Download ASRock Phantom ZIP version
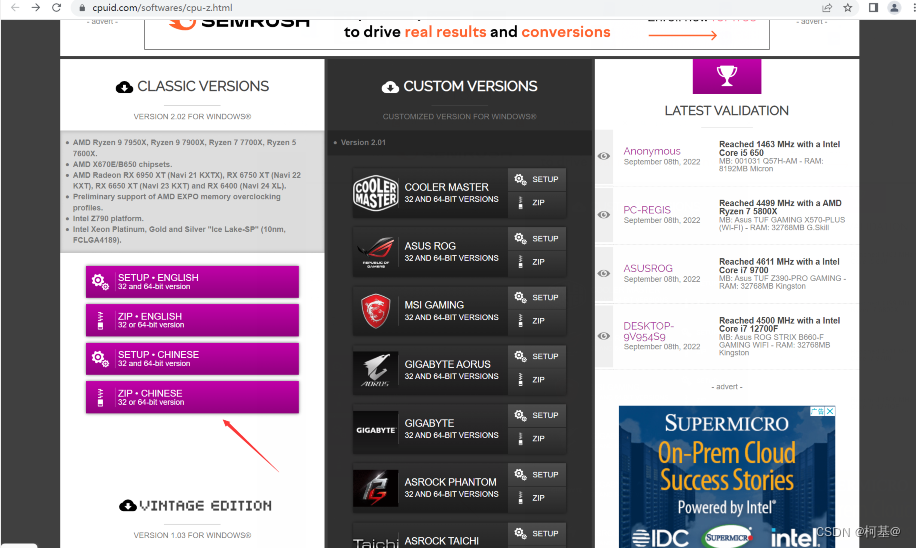The width and height of the screenshot is (916, 548). [x=537, y=498]
